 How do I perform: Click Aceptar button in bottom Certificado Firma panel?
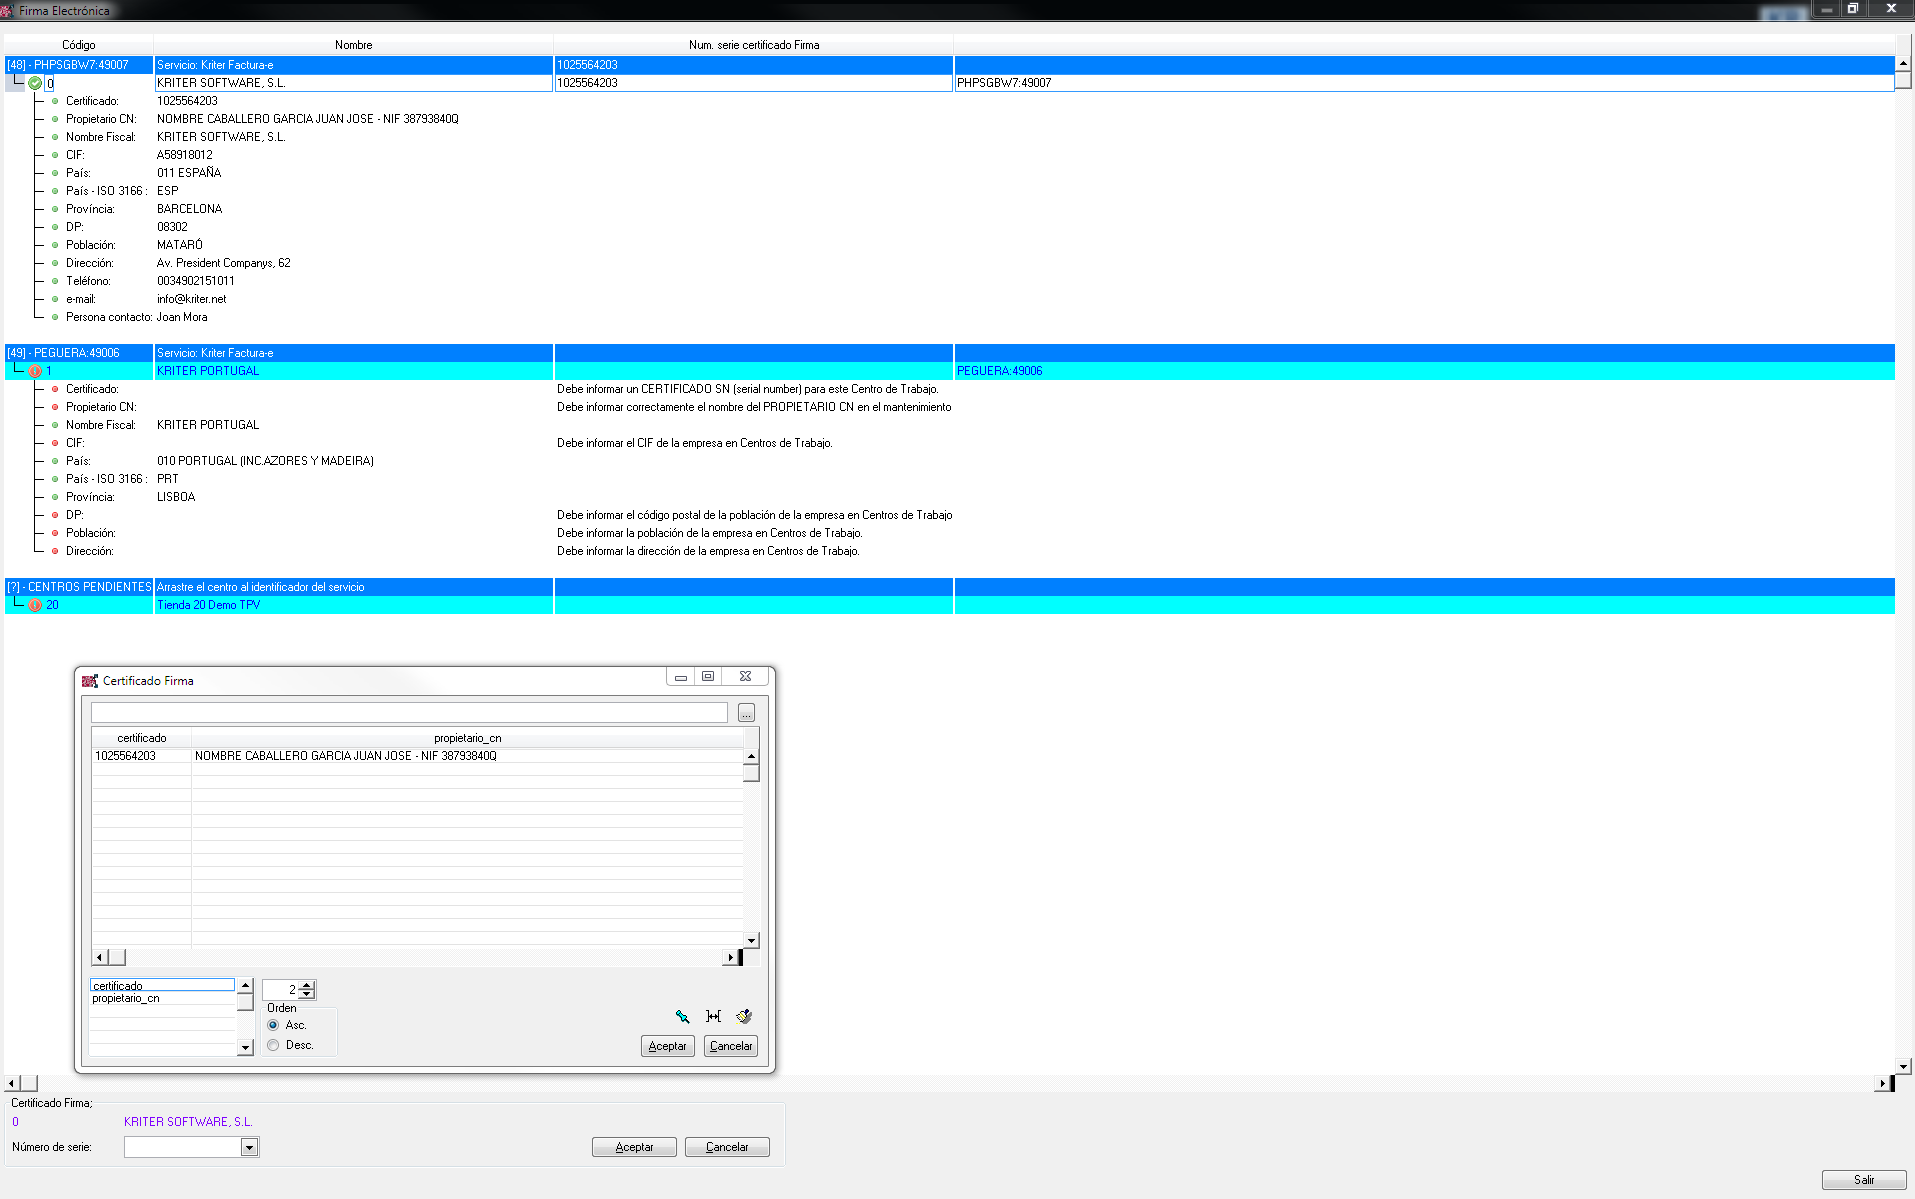(x=634, y=1147)
